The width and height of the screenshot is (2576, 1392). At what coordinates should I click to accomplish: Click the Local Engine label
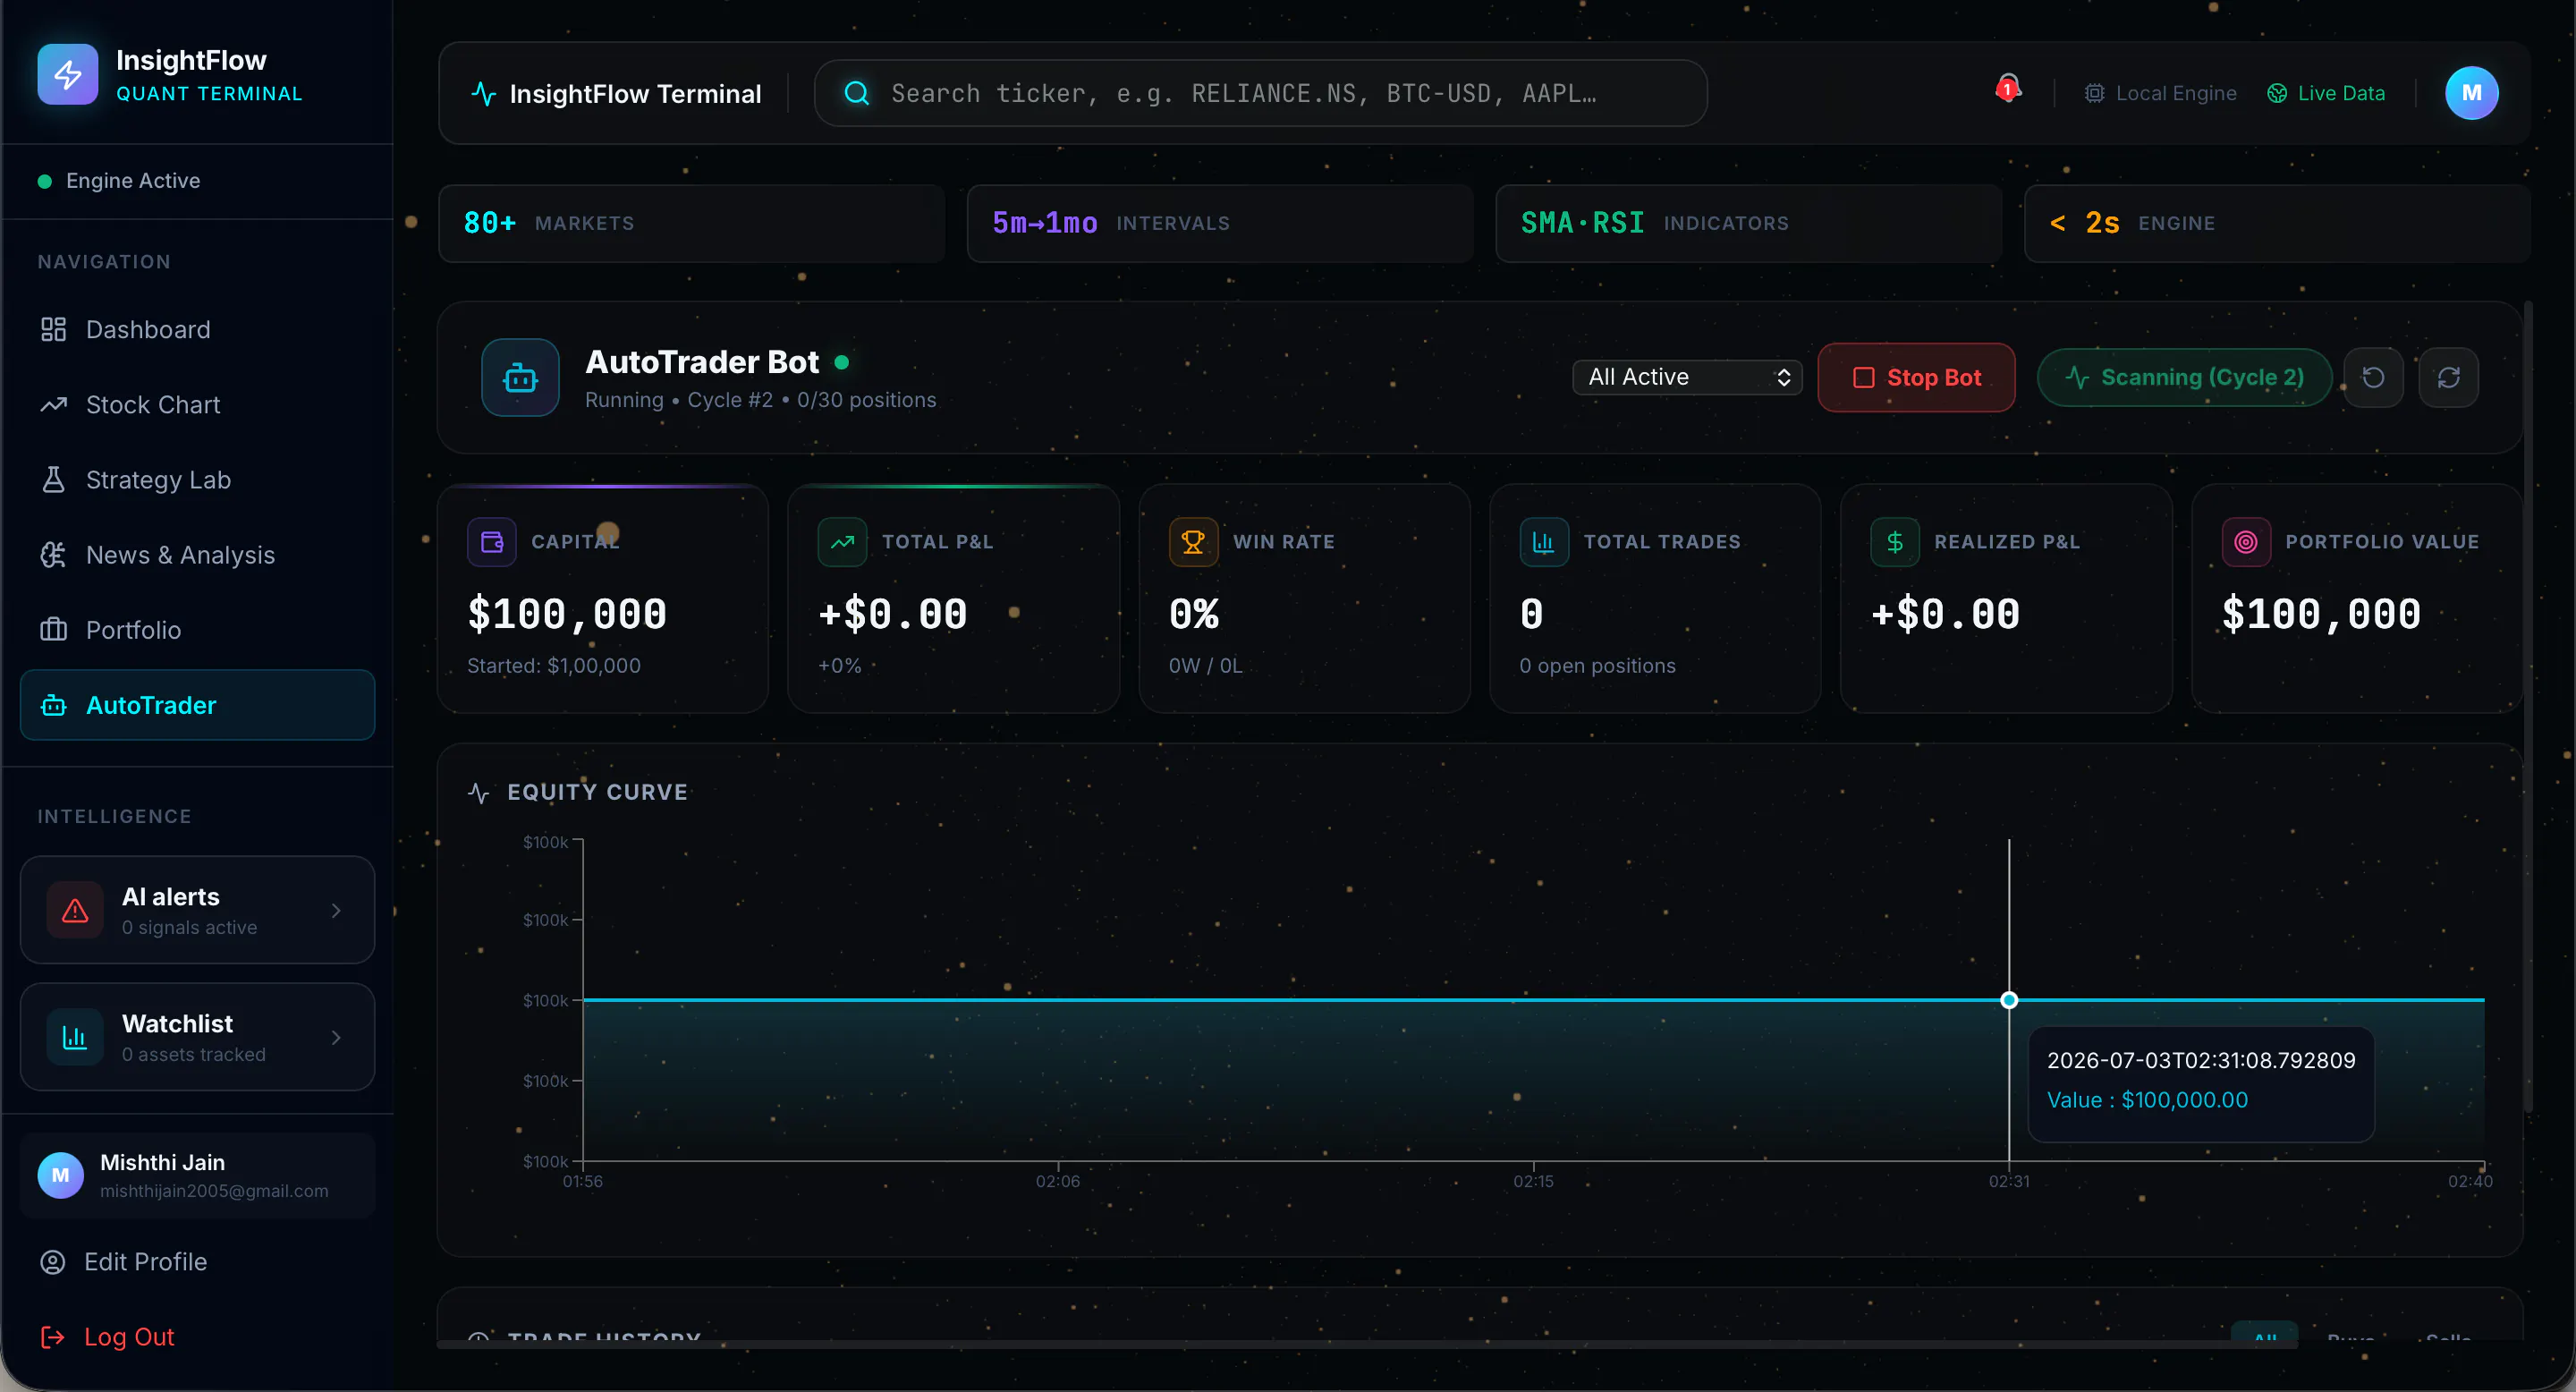pos(2176,93)
